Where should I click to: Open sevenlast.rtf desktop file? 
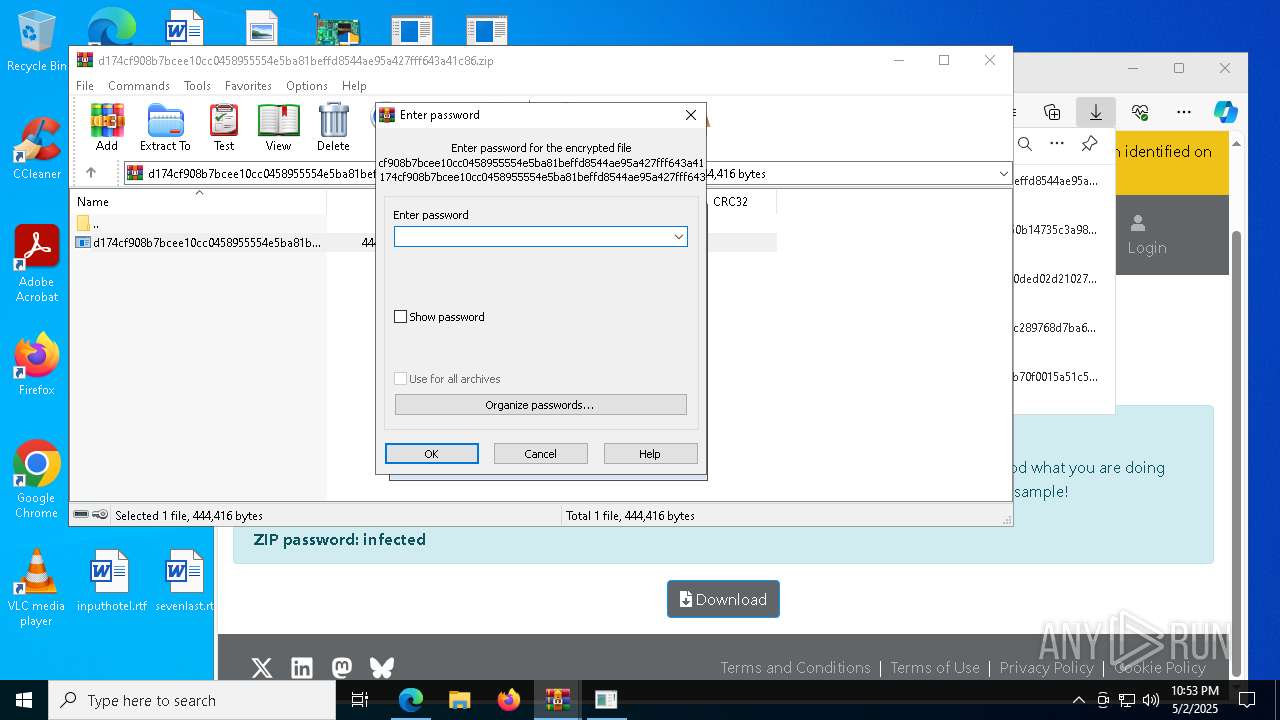pyautogui.click(x=185, y=580)
